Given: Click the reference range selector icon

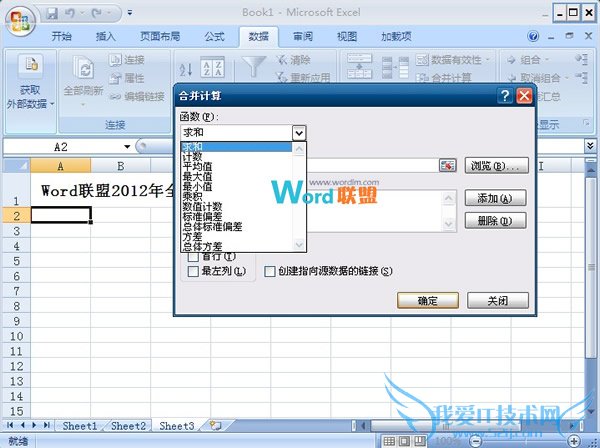Looking at the screenshot, I should pyautogui.click(x=447, y=166).
